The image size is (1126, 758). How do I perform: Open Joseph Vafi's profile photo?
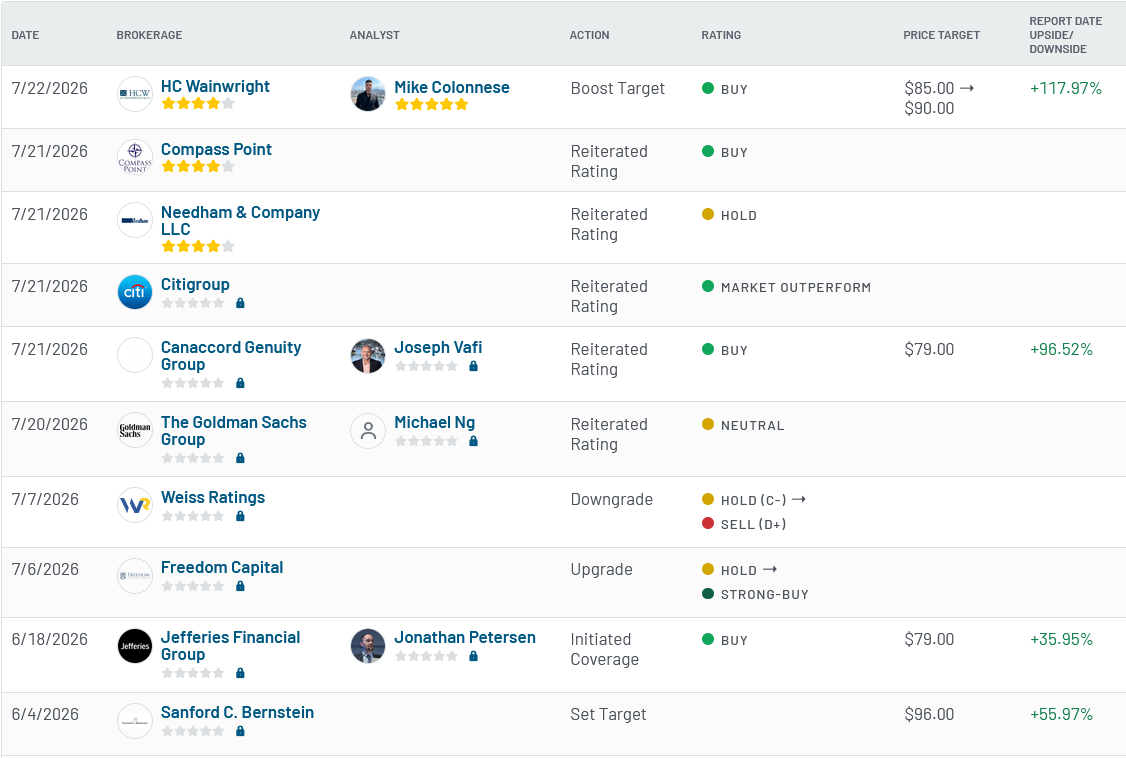[x=368, y=356]
